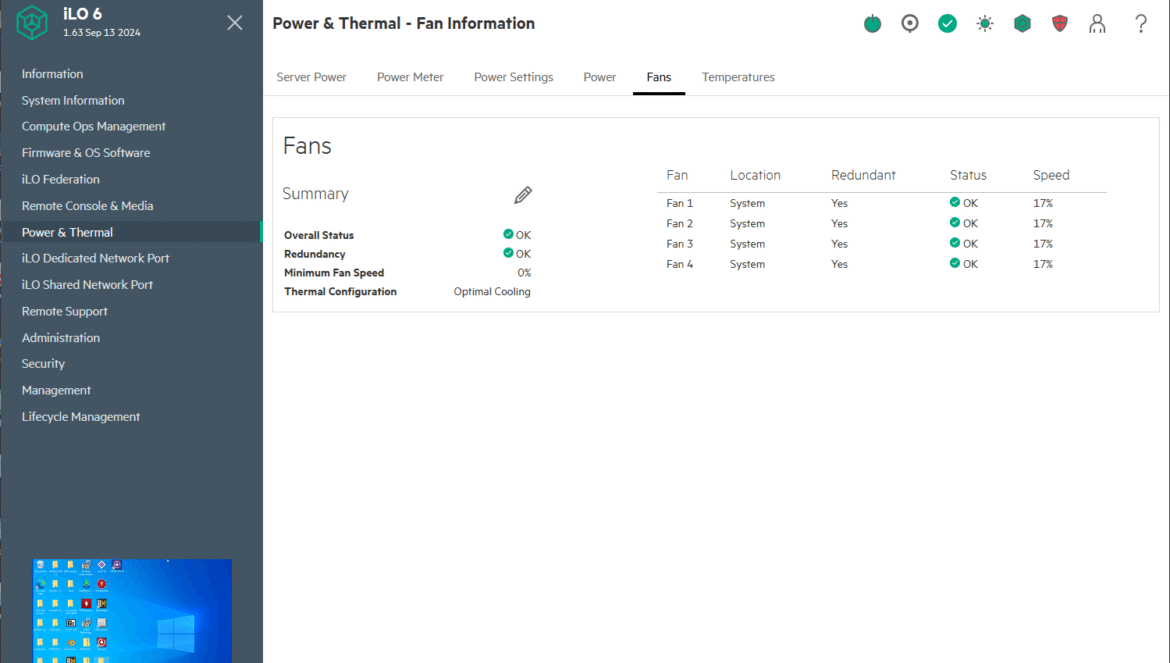This screenshot has height=663, width=1170.
Task: Click the Redundancy OK check icon
Action: (x=508, y=253)
